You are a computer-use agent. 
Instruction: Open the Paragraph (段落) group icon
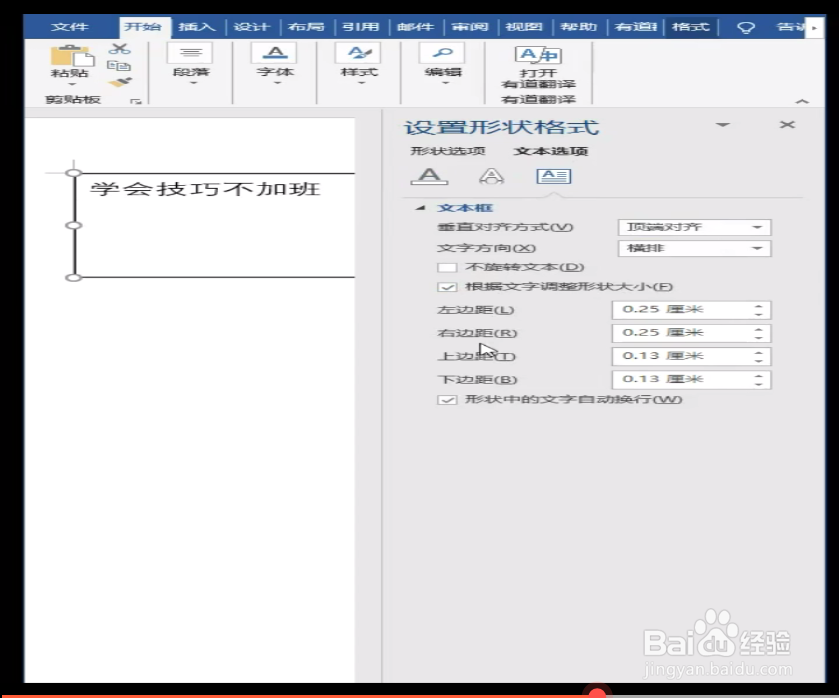(x=191, y=53)
